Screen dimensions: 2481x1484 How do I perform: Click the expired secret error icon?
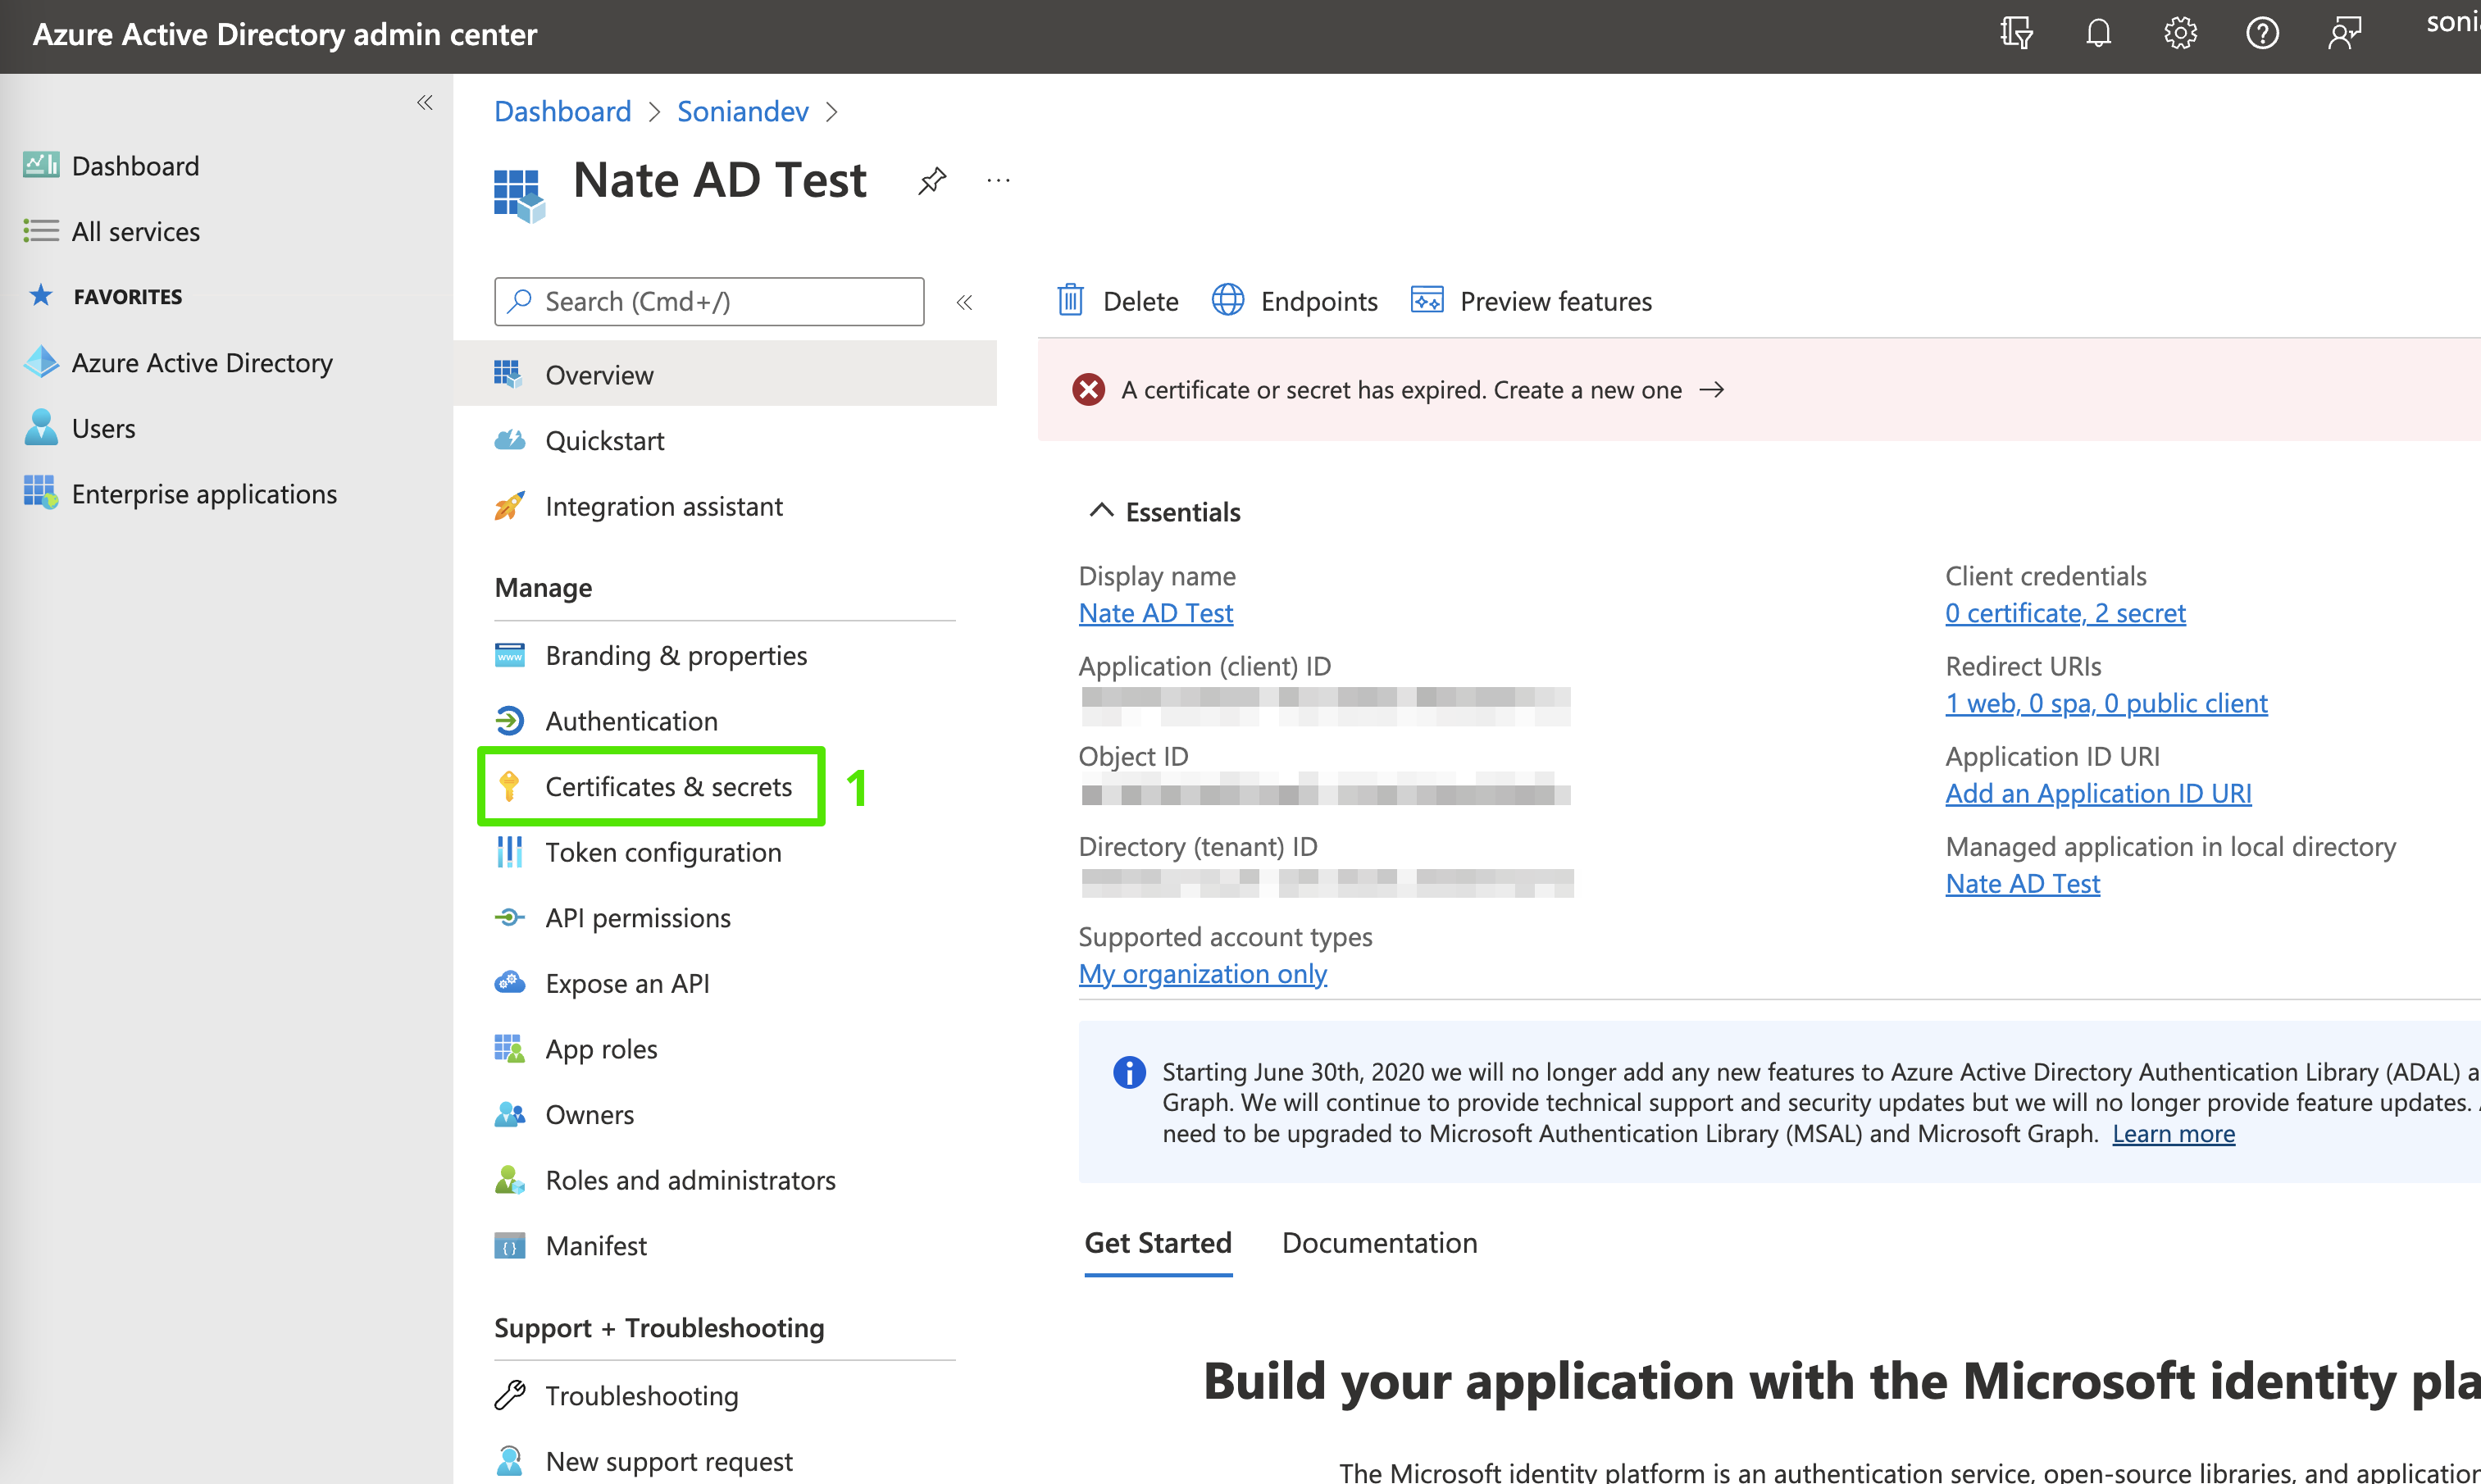[x=1089, y=390]
